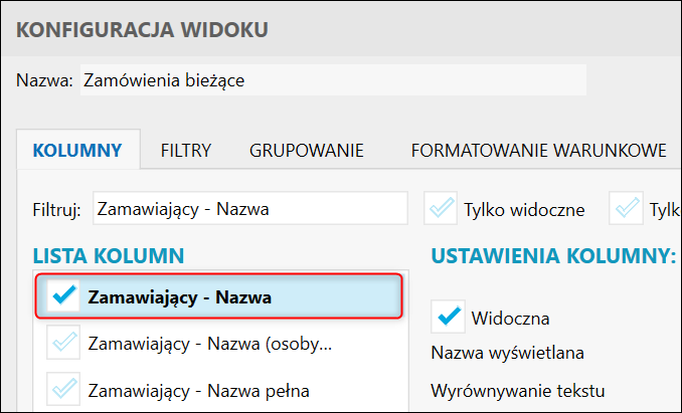Go to the GRUPOWANIE tab
Image resolution: width=682 pixels, height=413 pixels.
(x=306, y=152)
